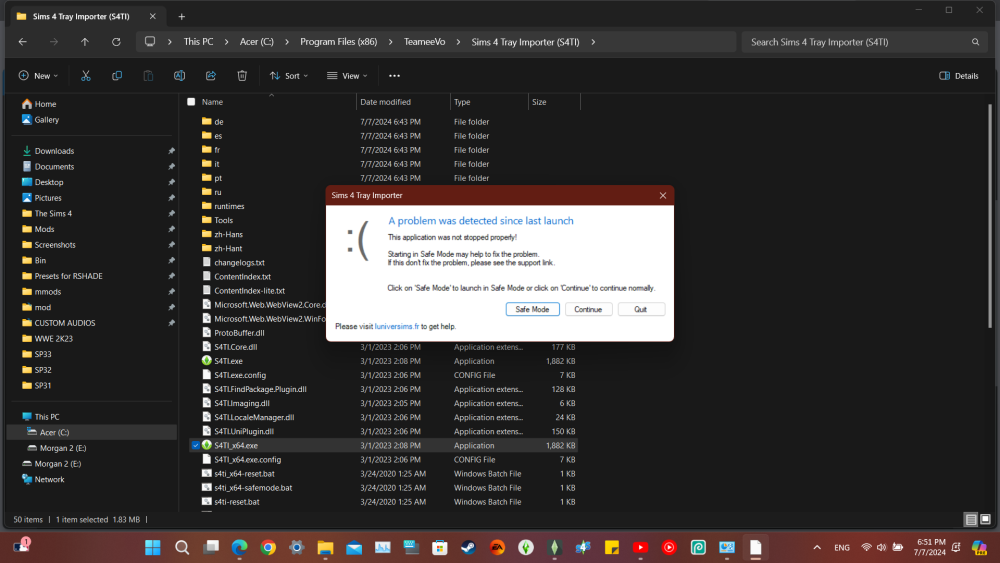The width and height of the screenshot is (1000, 563).
Task: Click the Continue button in dialog
Action: 588,309
